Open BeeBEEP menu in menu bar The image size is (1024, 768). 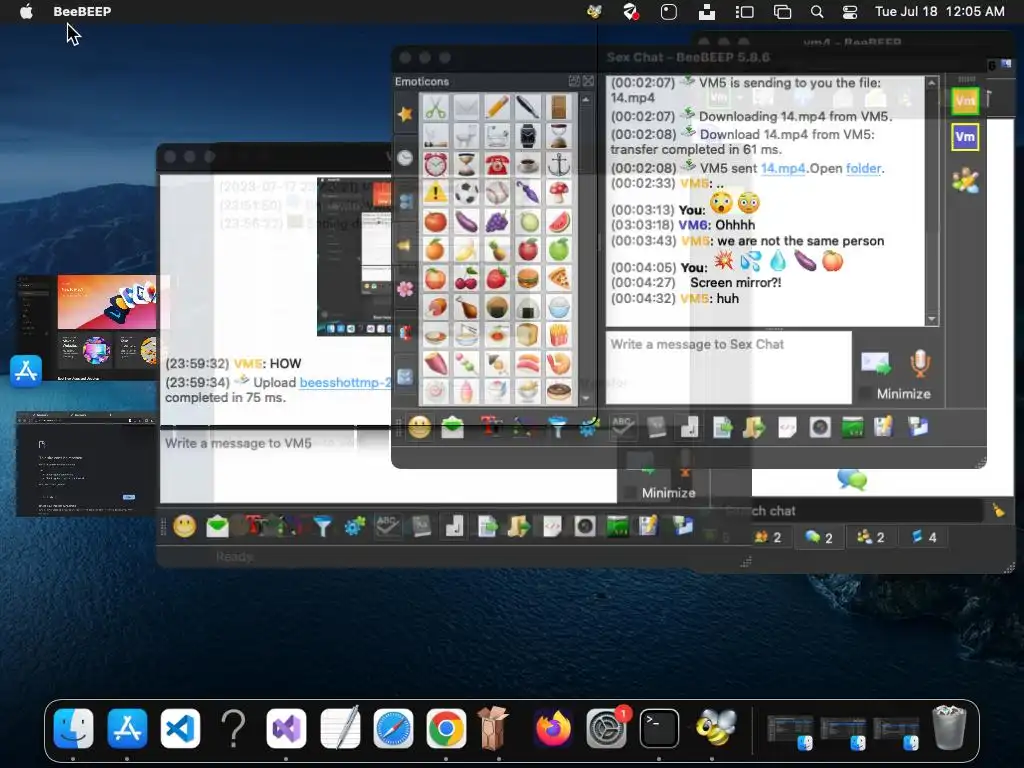point(82,11)
